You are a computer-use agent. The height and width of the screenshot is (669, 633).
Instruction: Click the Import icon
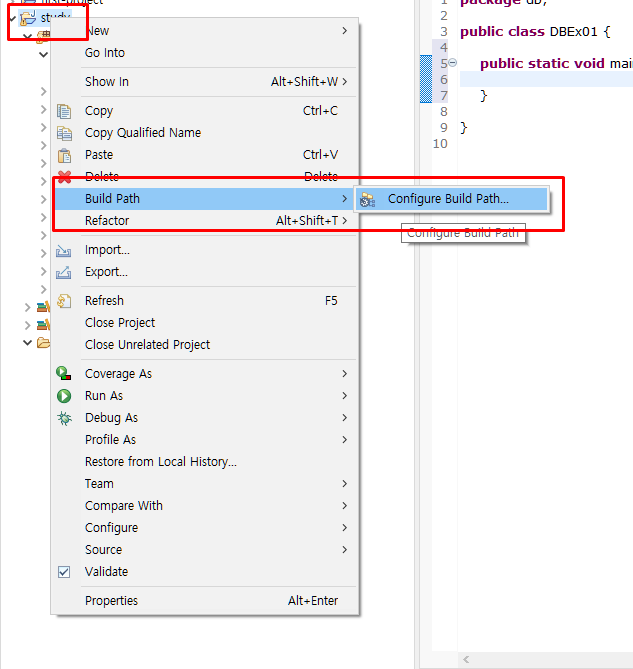coord(64,250)
